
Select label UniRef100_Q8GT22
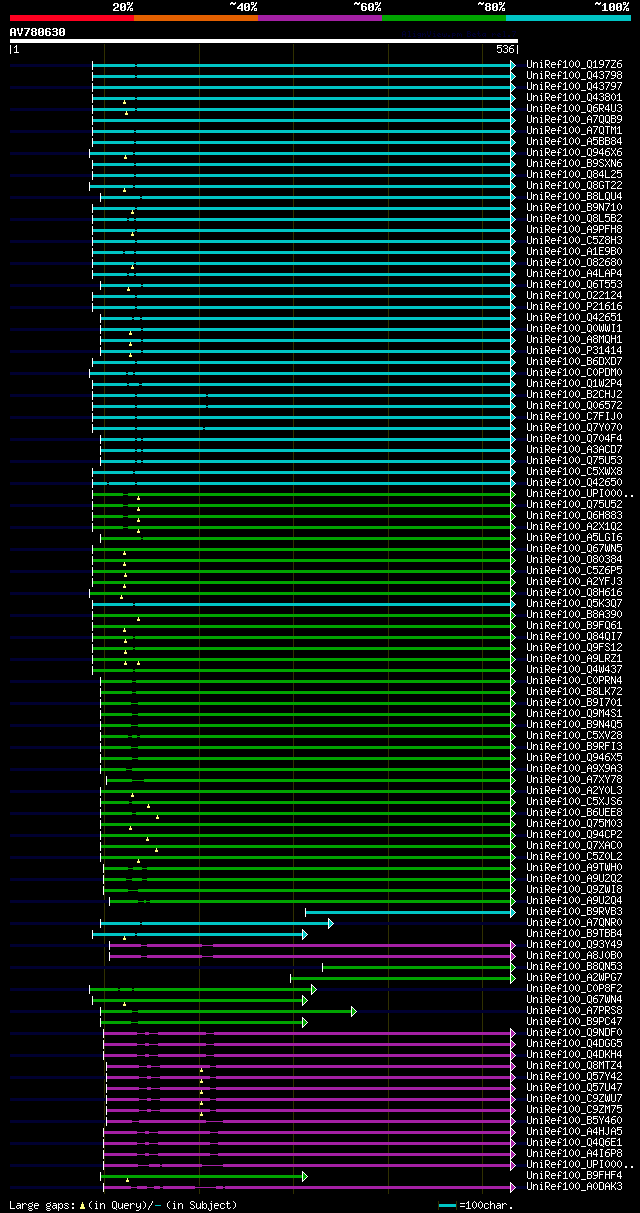coord(574,185)
